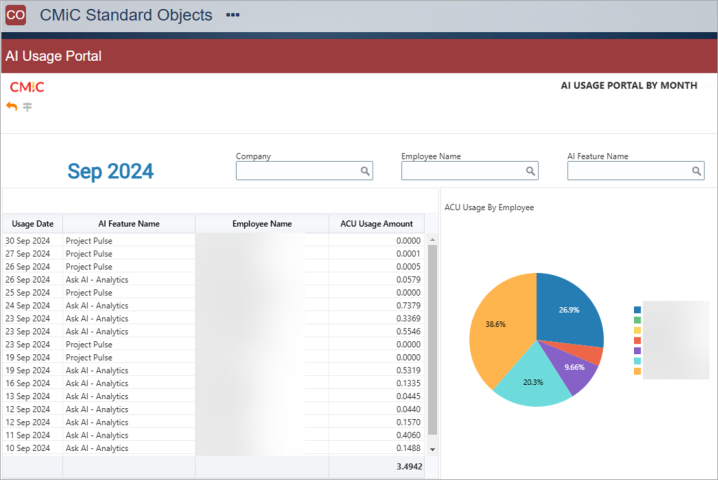The image size is (718, 480).
Task: Click the teal legend color swatch
Action: (637, 360)
